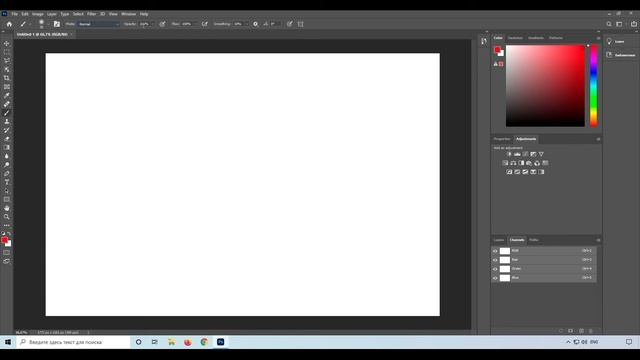The height and width of the screenshot is (360, 640).
Task: Hide the Red channel eye
Action: (x=495, y=260)
